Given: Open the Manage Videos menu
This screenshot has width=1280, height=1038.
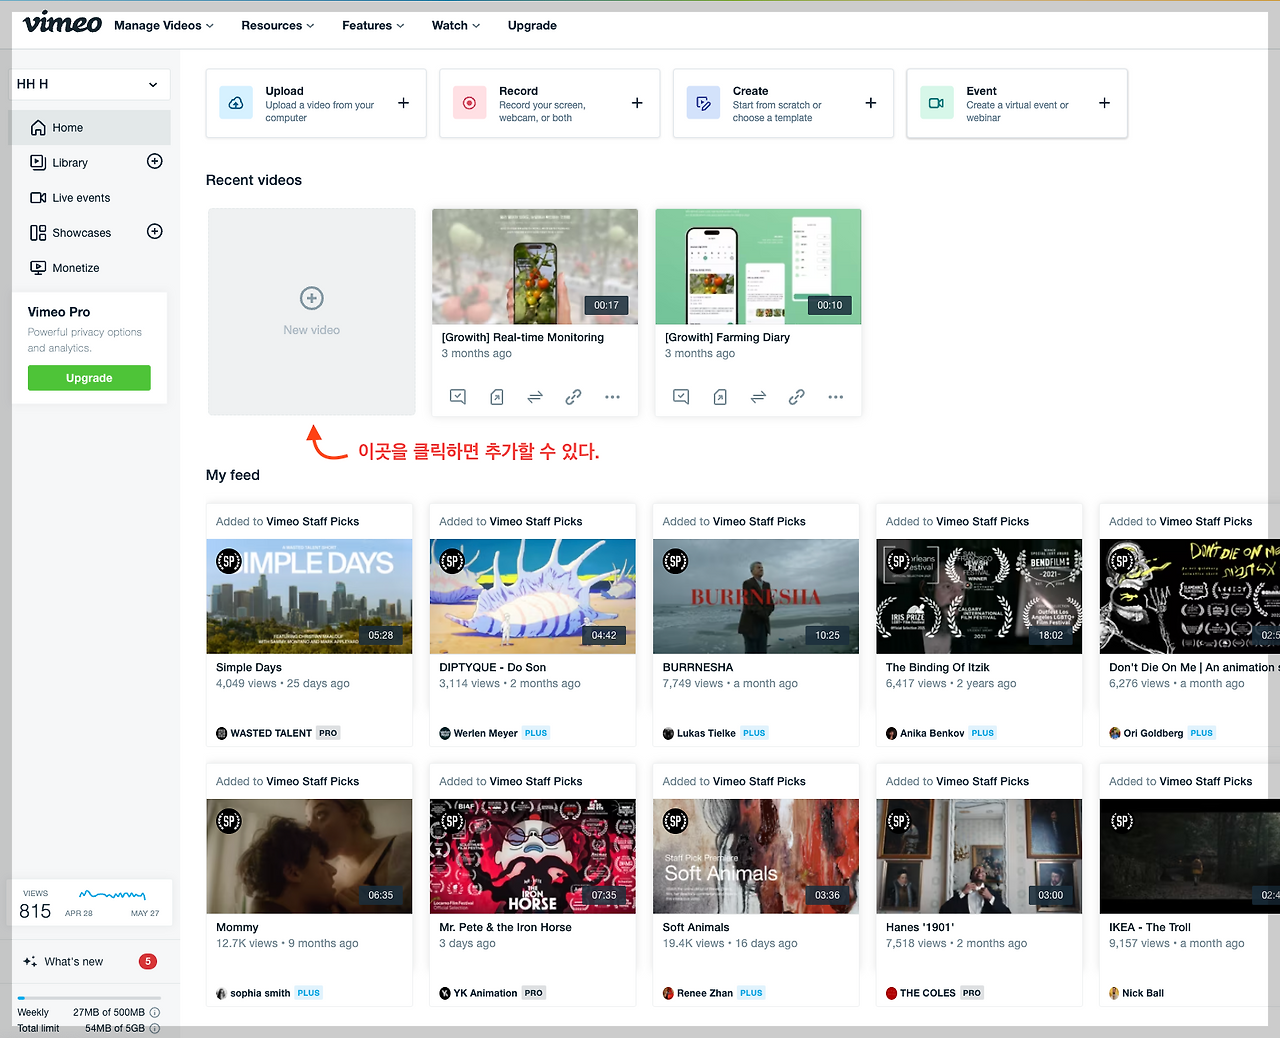Looking at the screenshot, I should pos(164,26).
